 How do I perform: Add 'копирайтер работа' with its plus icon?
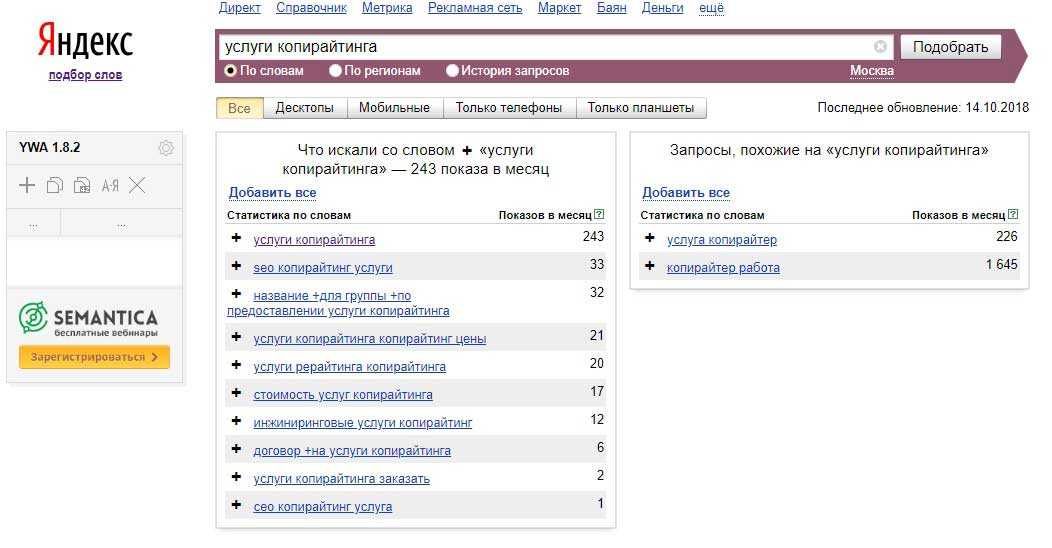(650, 266)
